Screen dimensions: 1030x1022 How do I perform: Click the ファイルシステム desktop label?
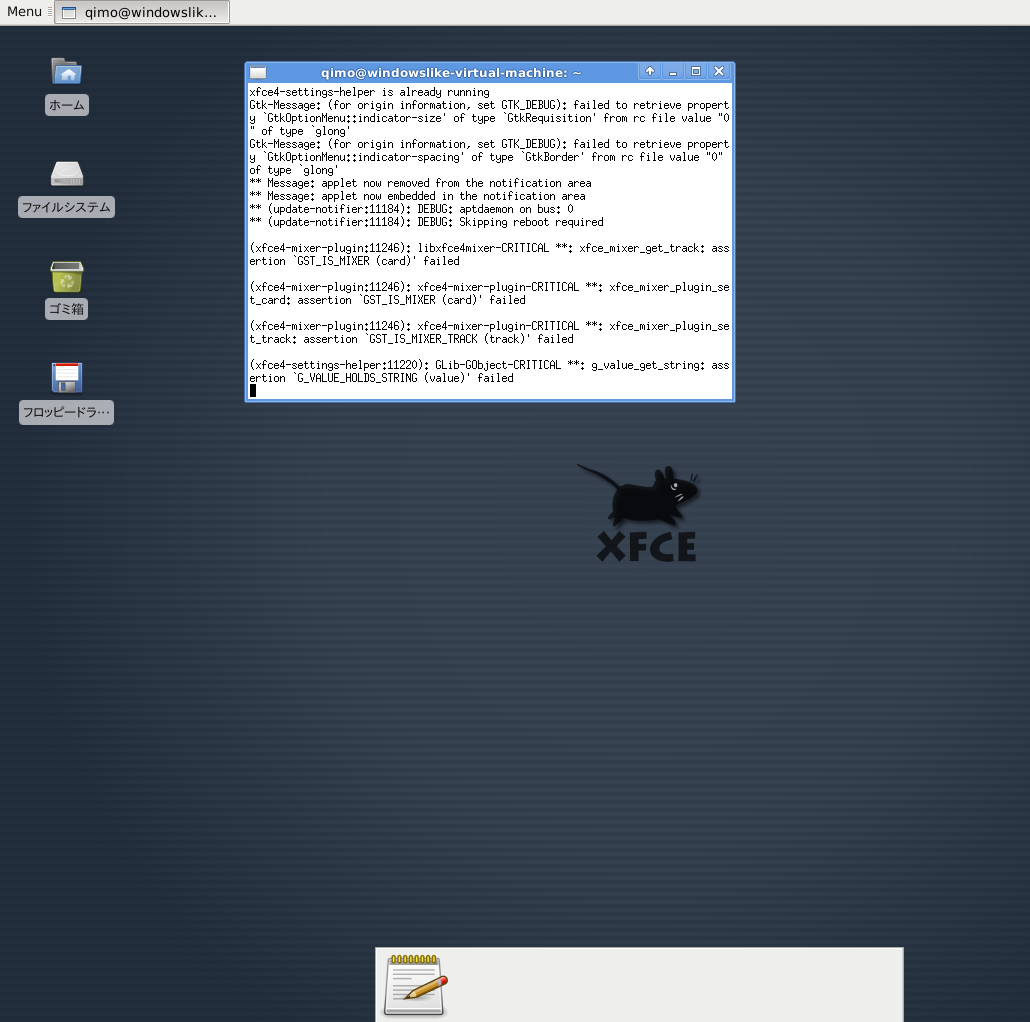tap(66, 207)
